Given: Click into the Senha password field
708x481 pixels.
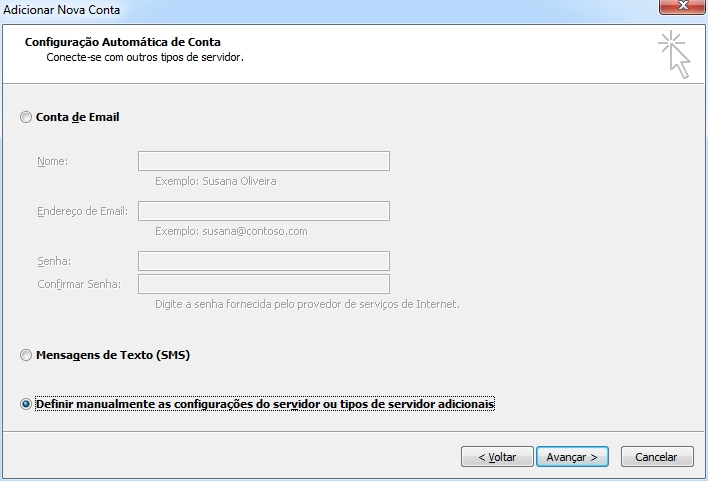Looking at the screenshot, I should point(263,261).
